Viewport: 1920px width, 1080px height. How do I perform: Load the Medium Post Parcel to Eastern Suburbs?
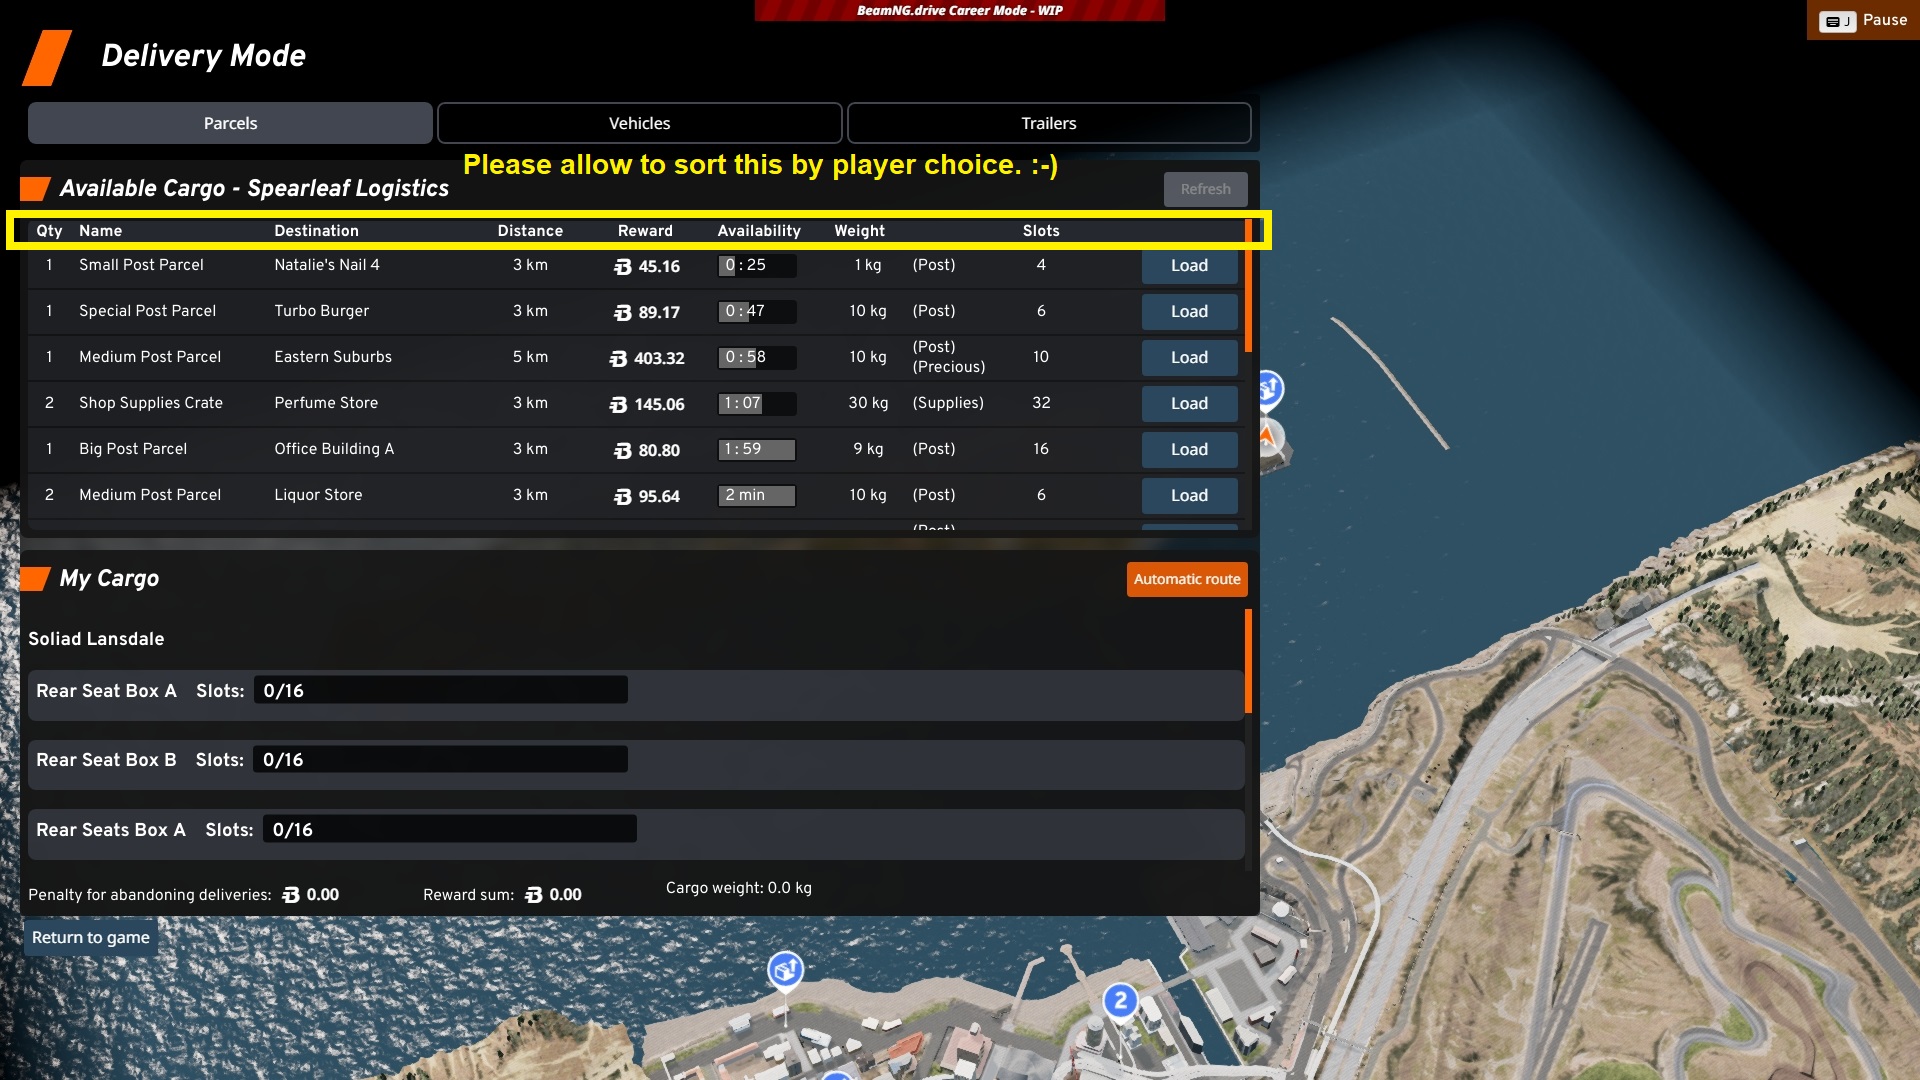click(x=1189, y=358)
